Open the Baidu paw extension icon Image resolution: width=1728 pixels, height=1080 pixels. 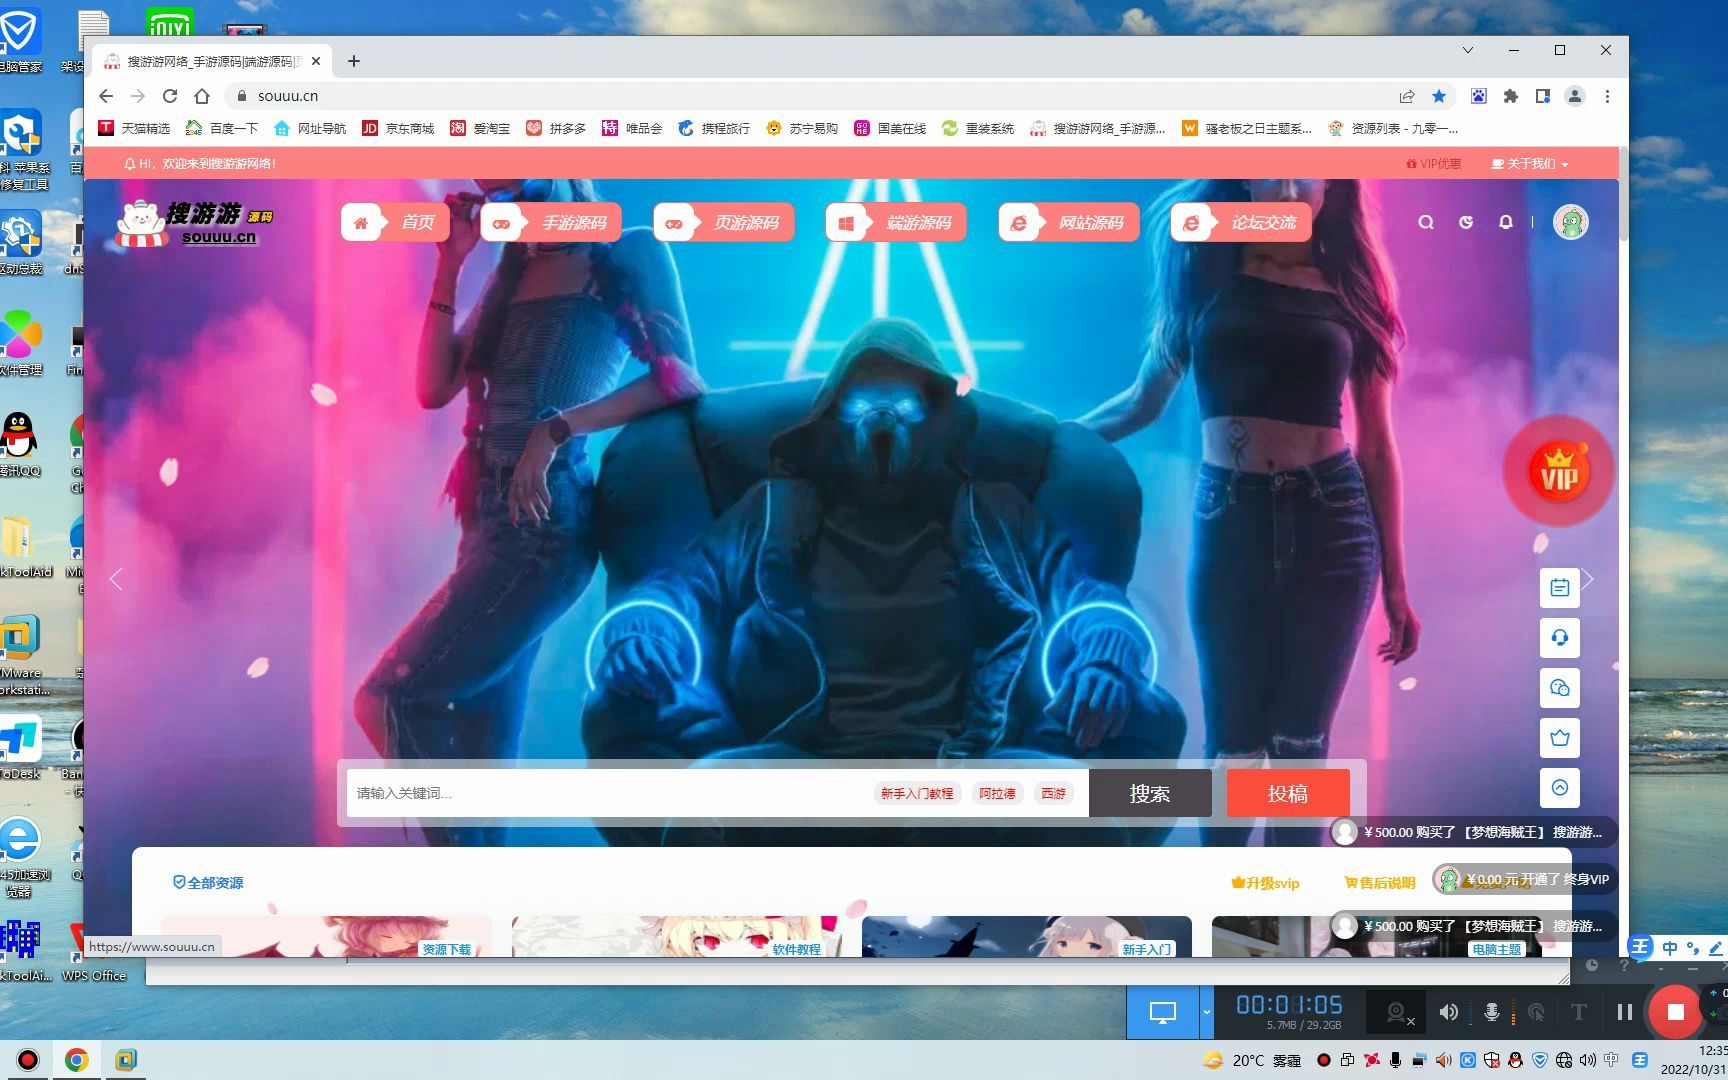1479,96
